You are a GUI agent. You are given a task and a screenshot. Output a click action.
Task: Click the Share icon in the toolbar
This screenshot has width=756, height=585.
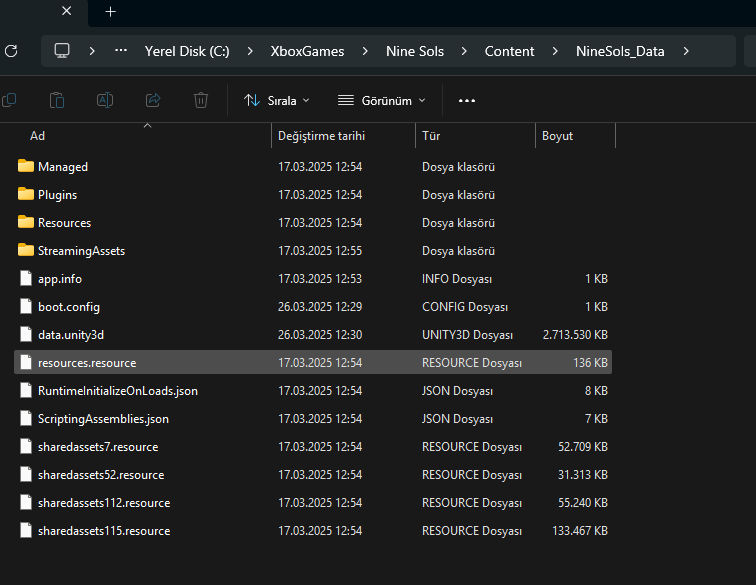tap(153, 100)
